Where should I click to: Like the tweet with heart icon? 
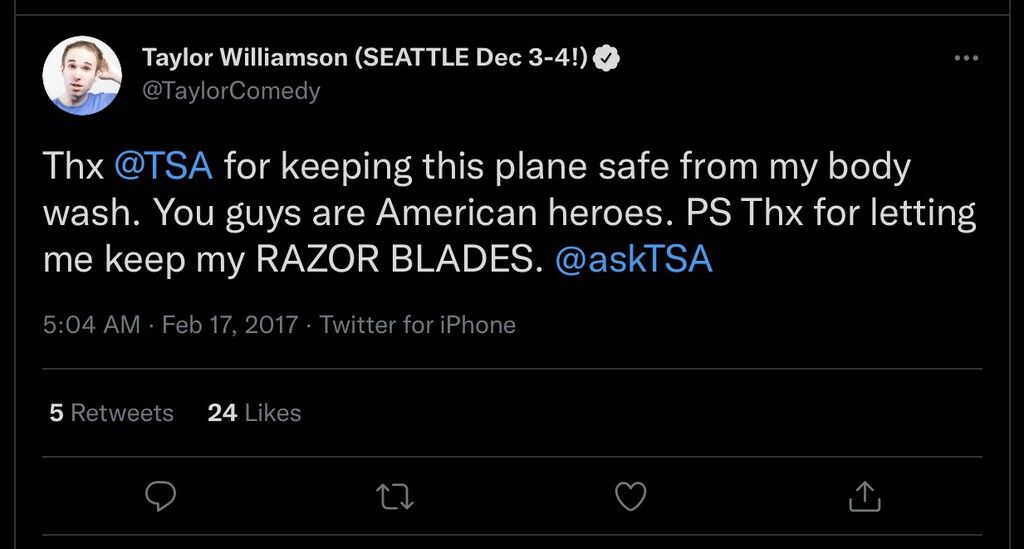click(631, 497)
